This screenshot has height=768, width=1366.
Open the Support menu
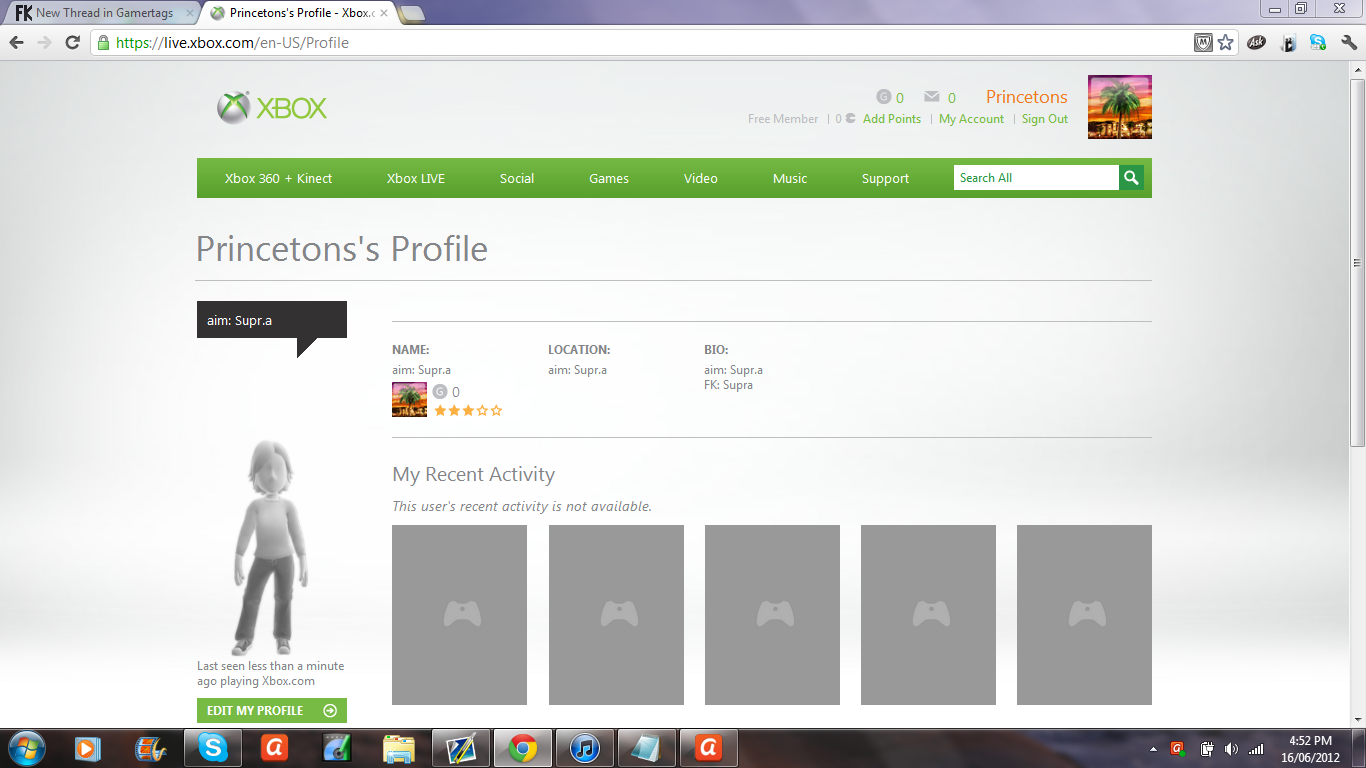(x=886, y=178)
